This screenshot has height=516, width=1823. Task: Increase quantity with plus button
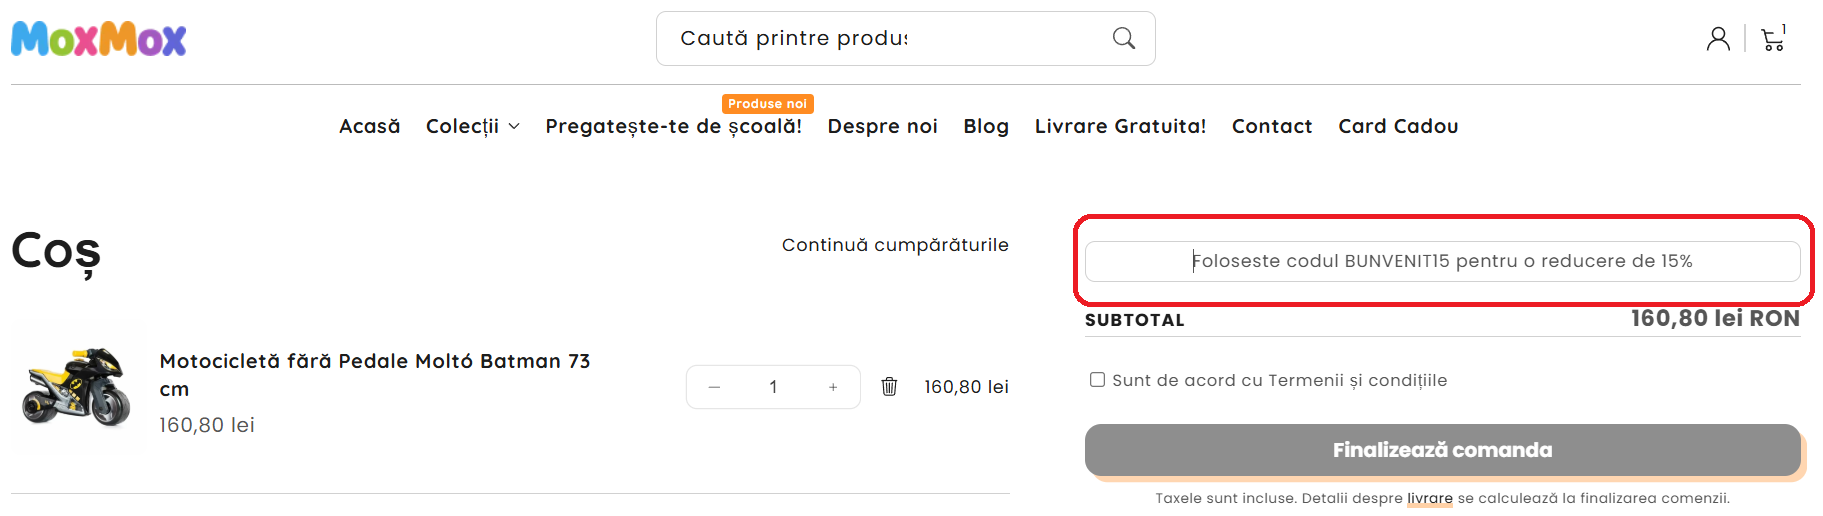[833, 387]
